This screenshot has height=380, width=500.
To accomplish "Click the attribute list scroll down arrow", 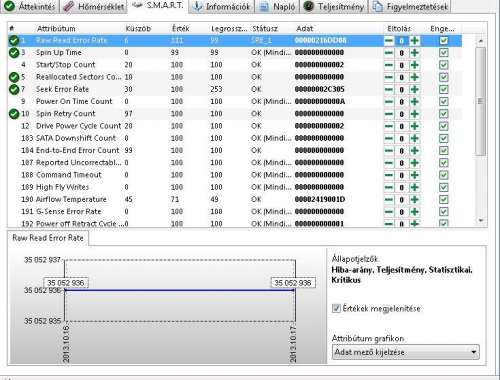I will pos(480,220).
